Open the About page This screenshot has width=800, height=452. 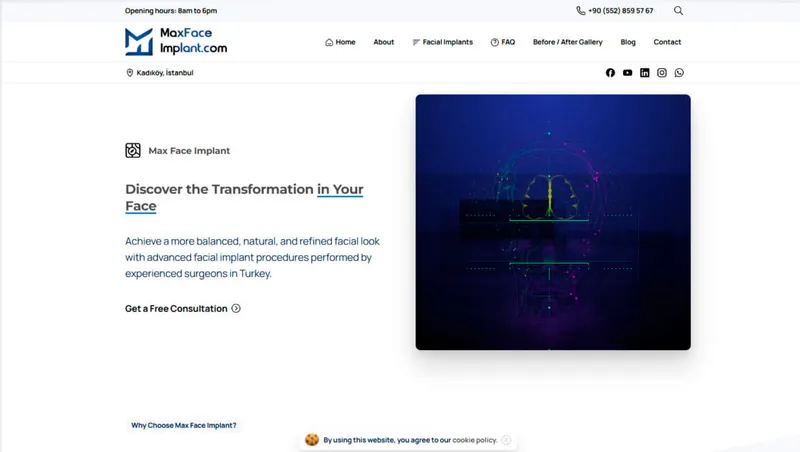[x=384, y=42]
